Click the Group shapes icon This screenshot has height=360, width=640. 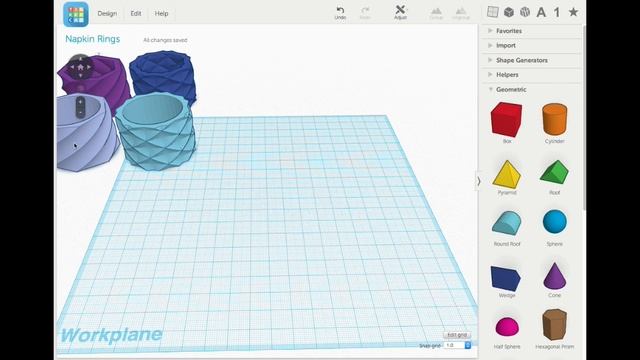(x=436, y=13)
